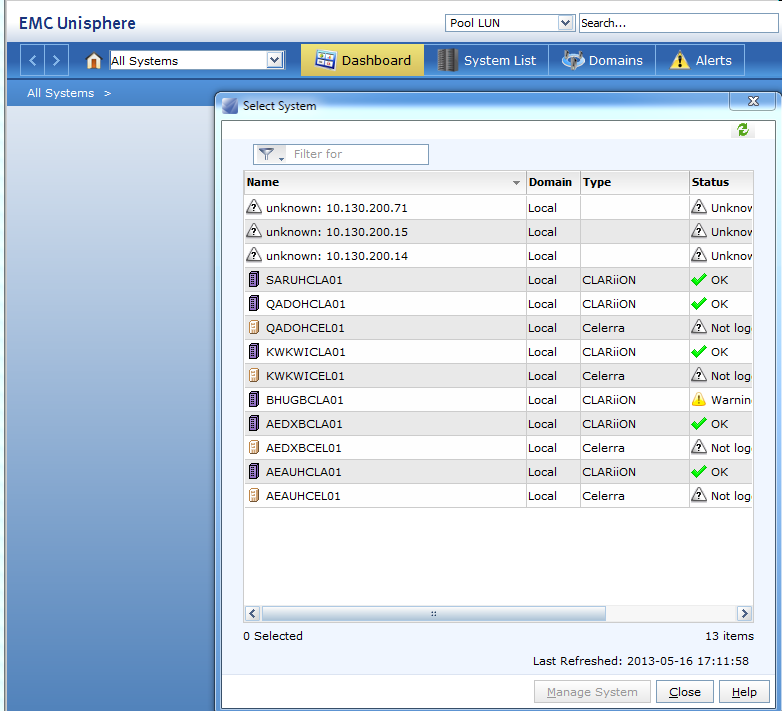Click in the Filter for field
Image resolution: width=782 pixels, height=711 pixels.
point(358,154)
